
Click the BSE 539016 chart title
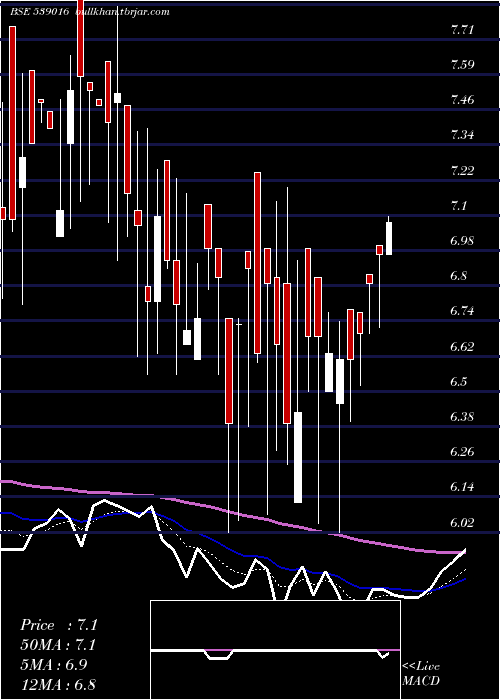[90, 12]
